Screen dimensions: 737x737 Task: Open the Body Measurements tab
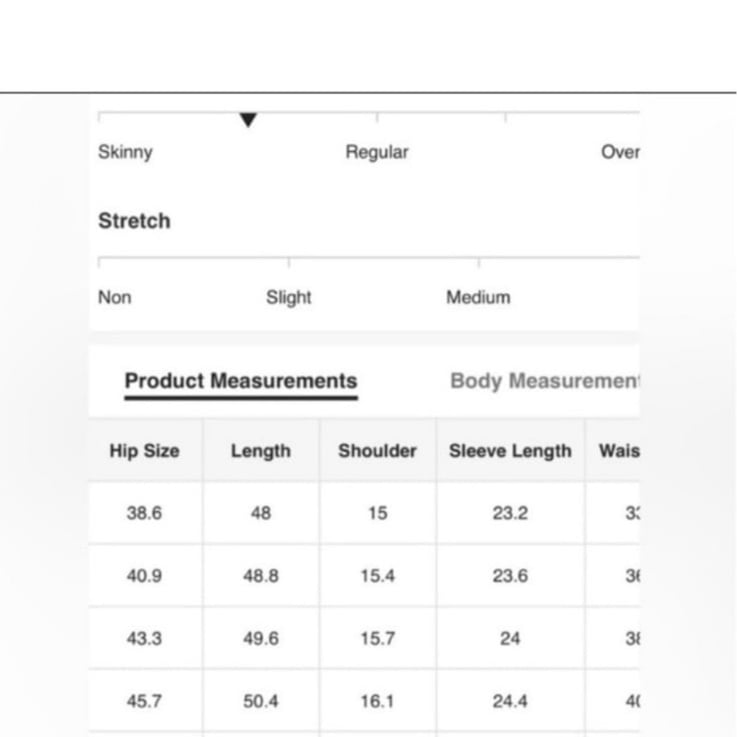coord(545,381)
